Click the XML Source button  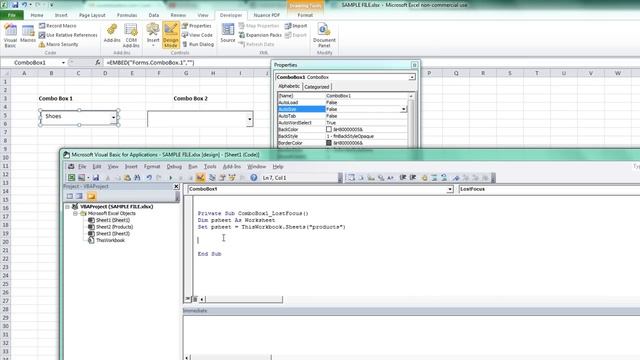tap(228, 33)
